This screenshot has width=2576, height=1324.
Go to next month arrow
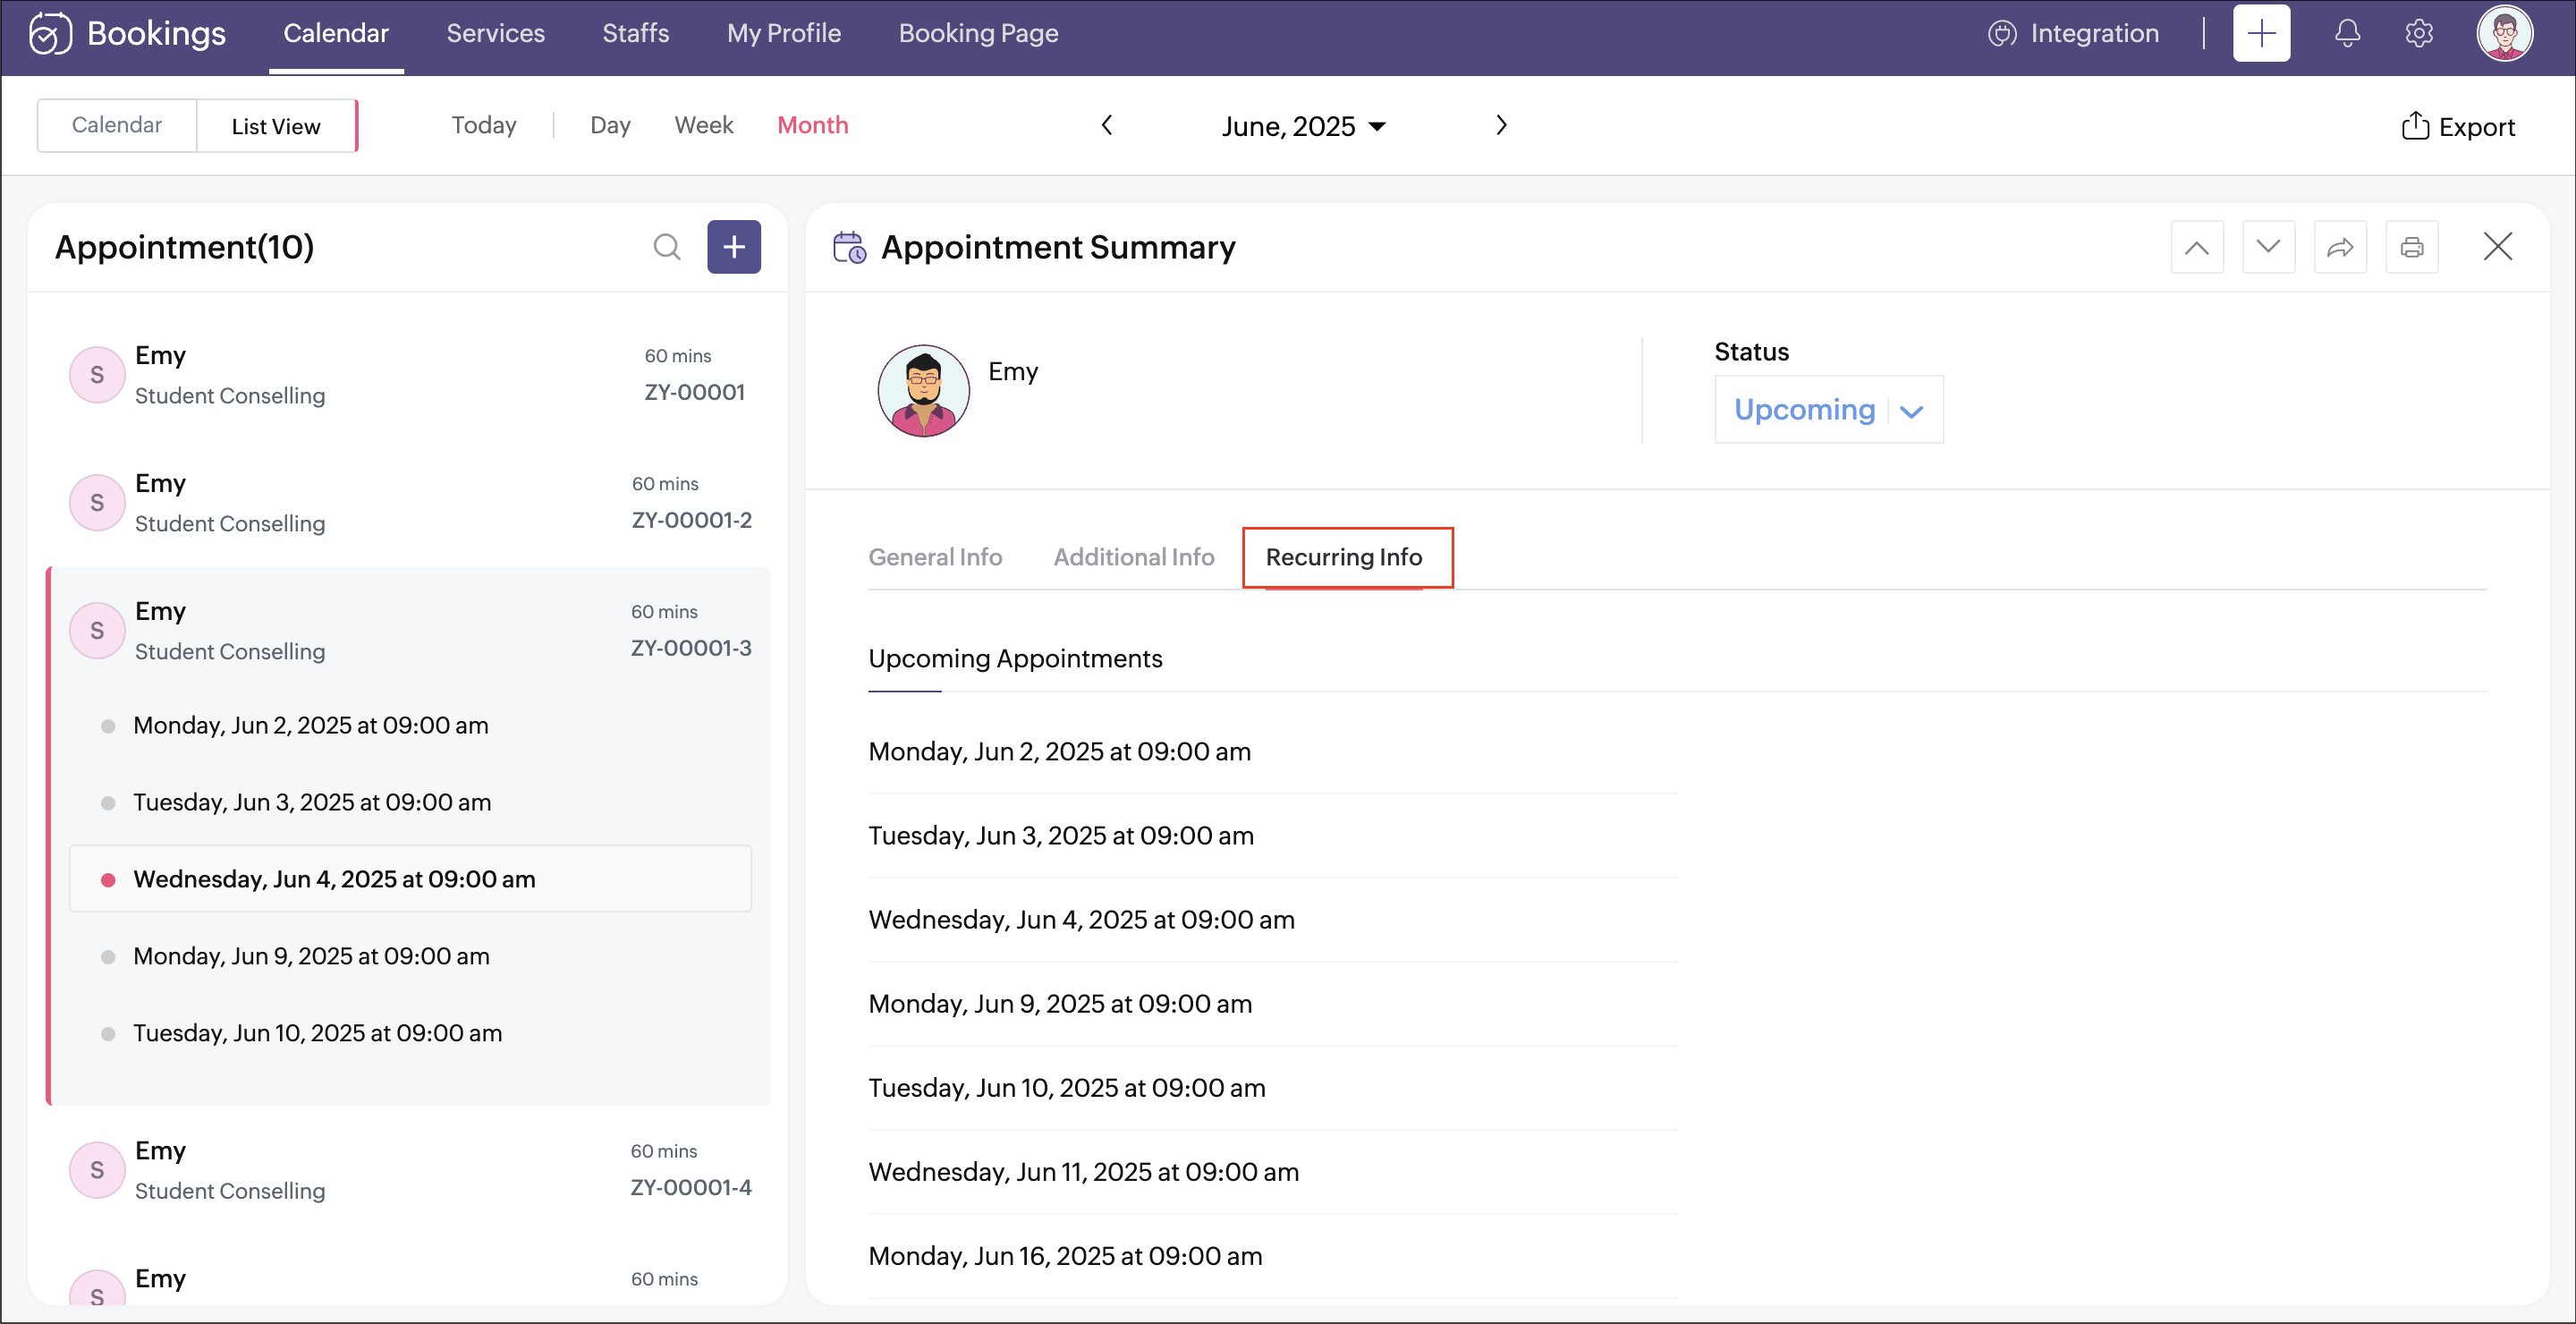pyautogui.click(x=1501, y=125)
